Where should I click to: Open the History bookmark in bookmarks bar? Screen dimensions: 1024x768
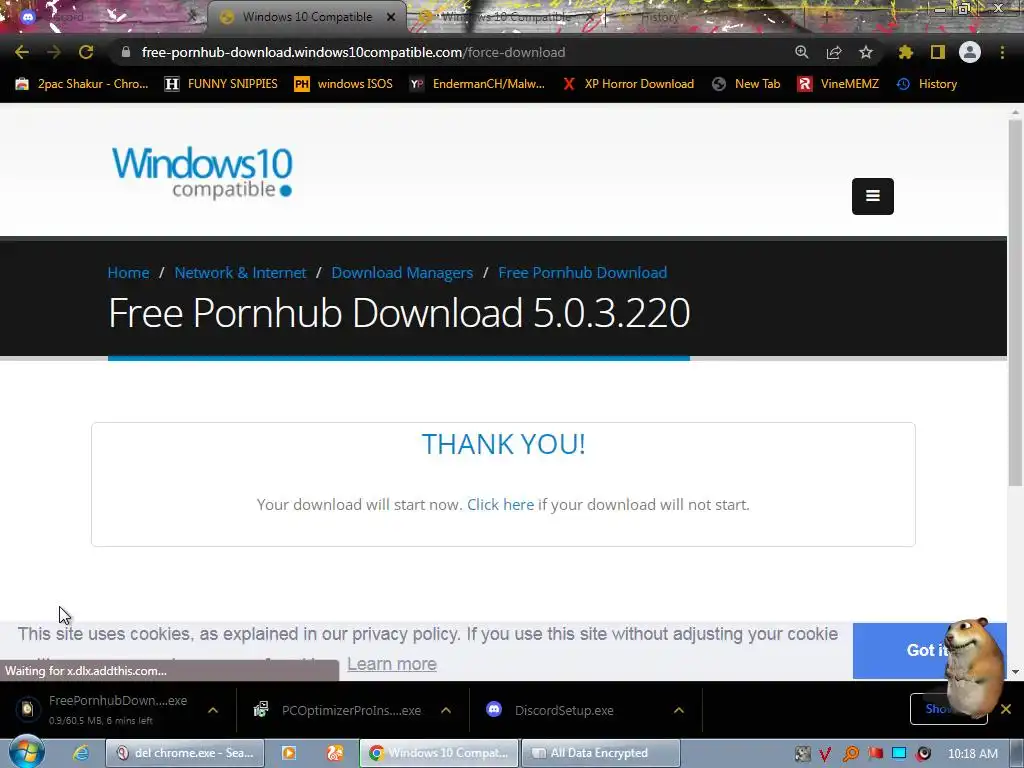pyautogui.click(x=927, y=84)
